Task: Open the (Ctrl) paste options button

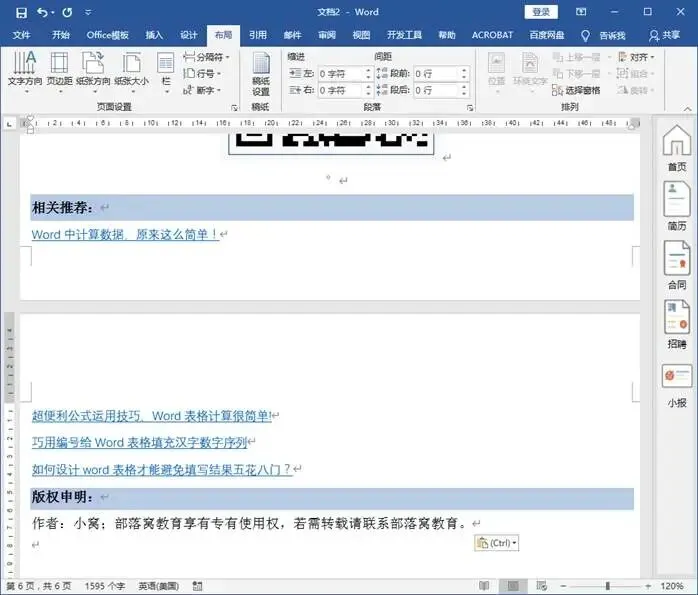Action: click(497, 543)
